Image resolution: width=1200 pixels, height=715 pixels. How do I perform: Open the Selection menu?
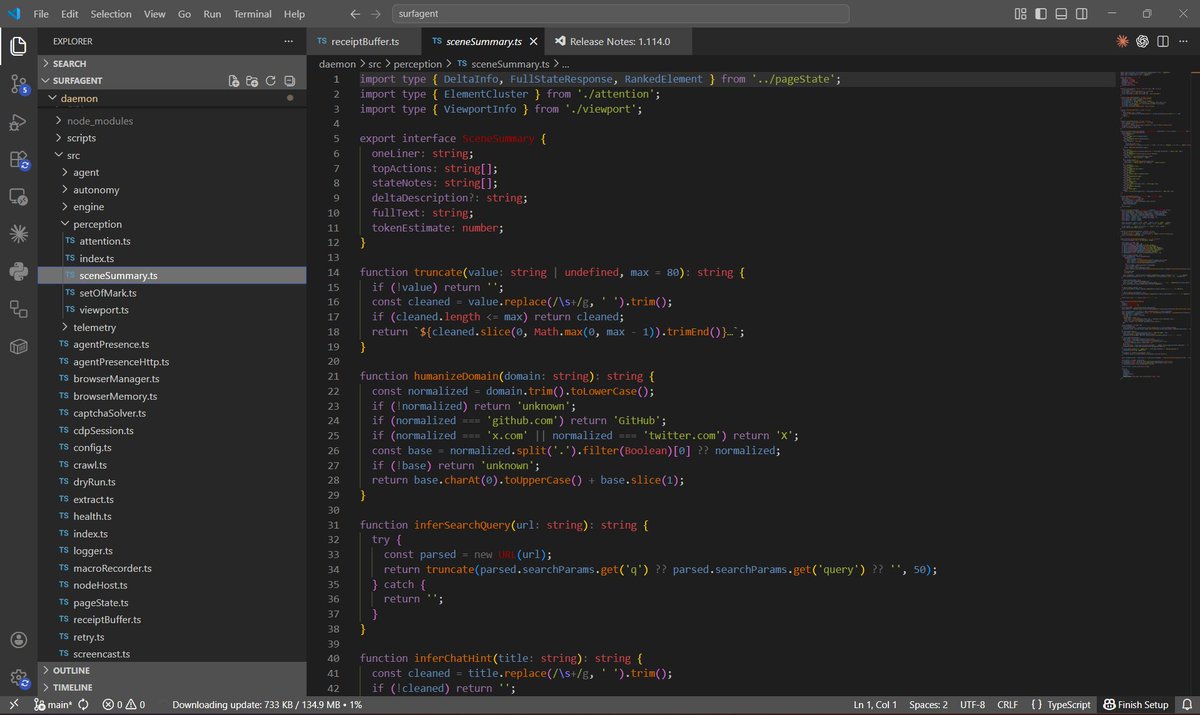110,14
